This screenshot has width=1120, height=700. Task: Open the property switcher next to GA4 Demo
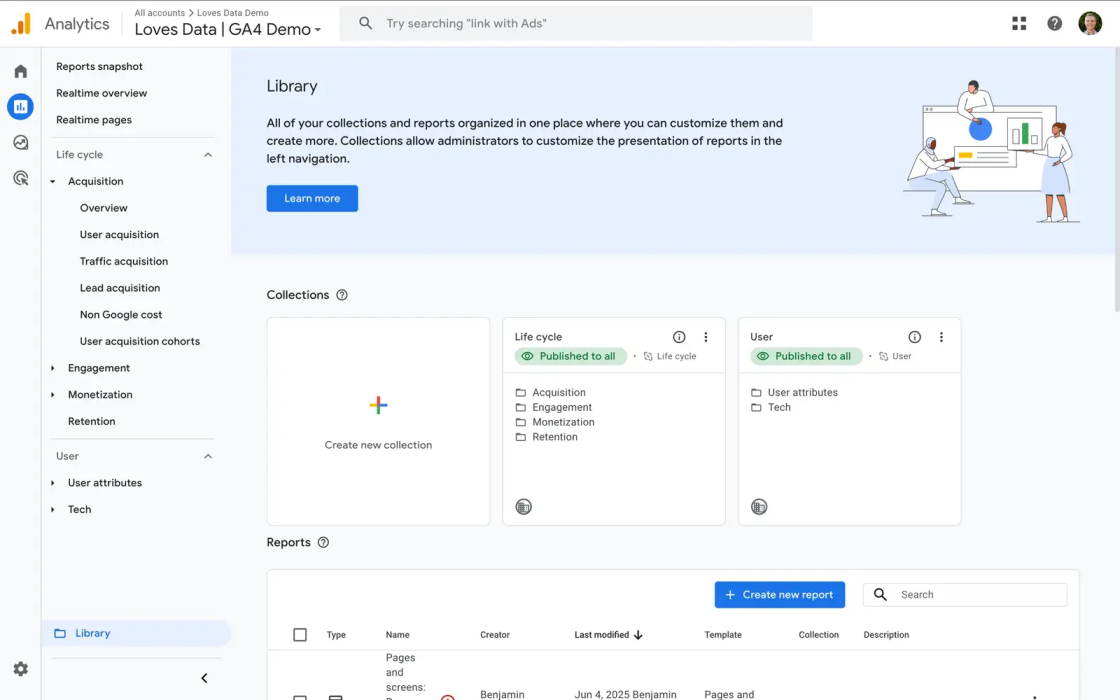point(316,31)
